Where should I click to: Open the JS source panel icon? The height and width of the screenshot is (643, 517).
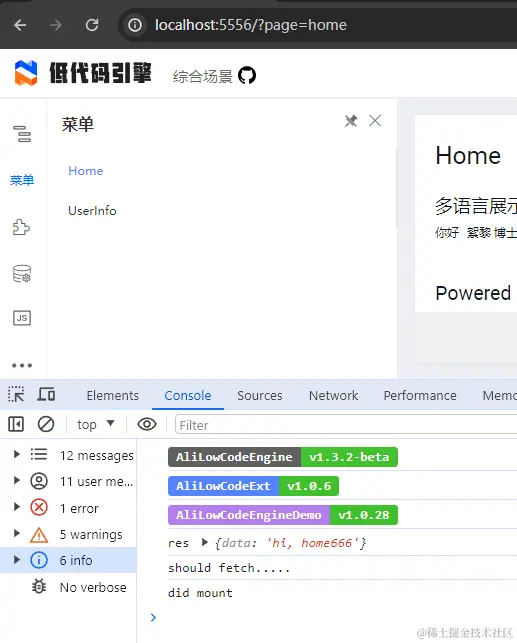click(22, 318)
